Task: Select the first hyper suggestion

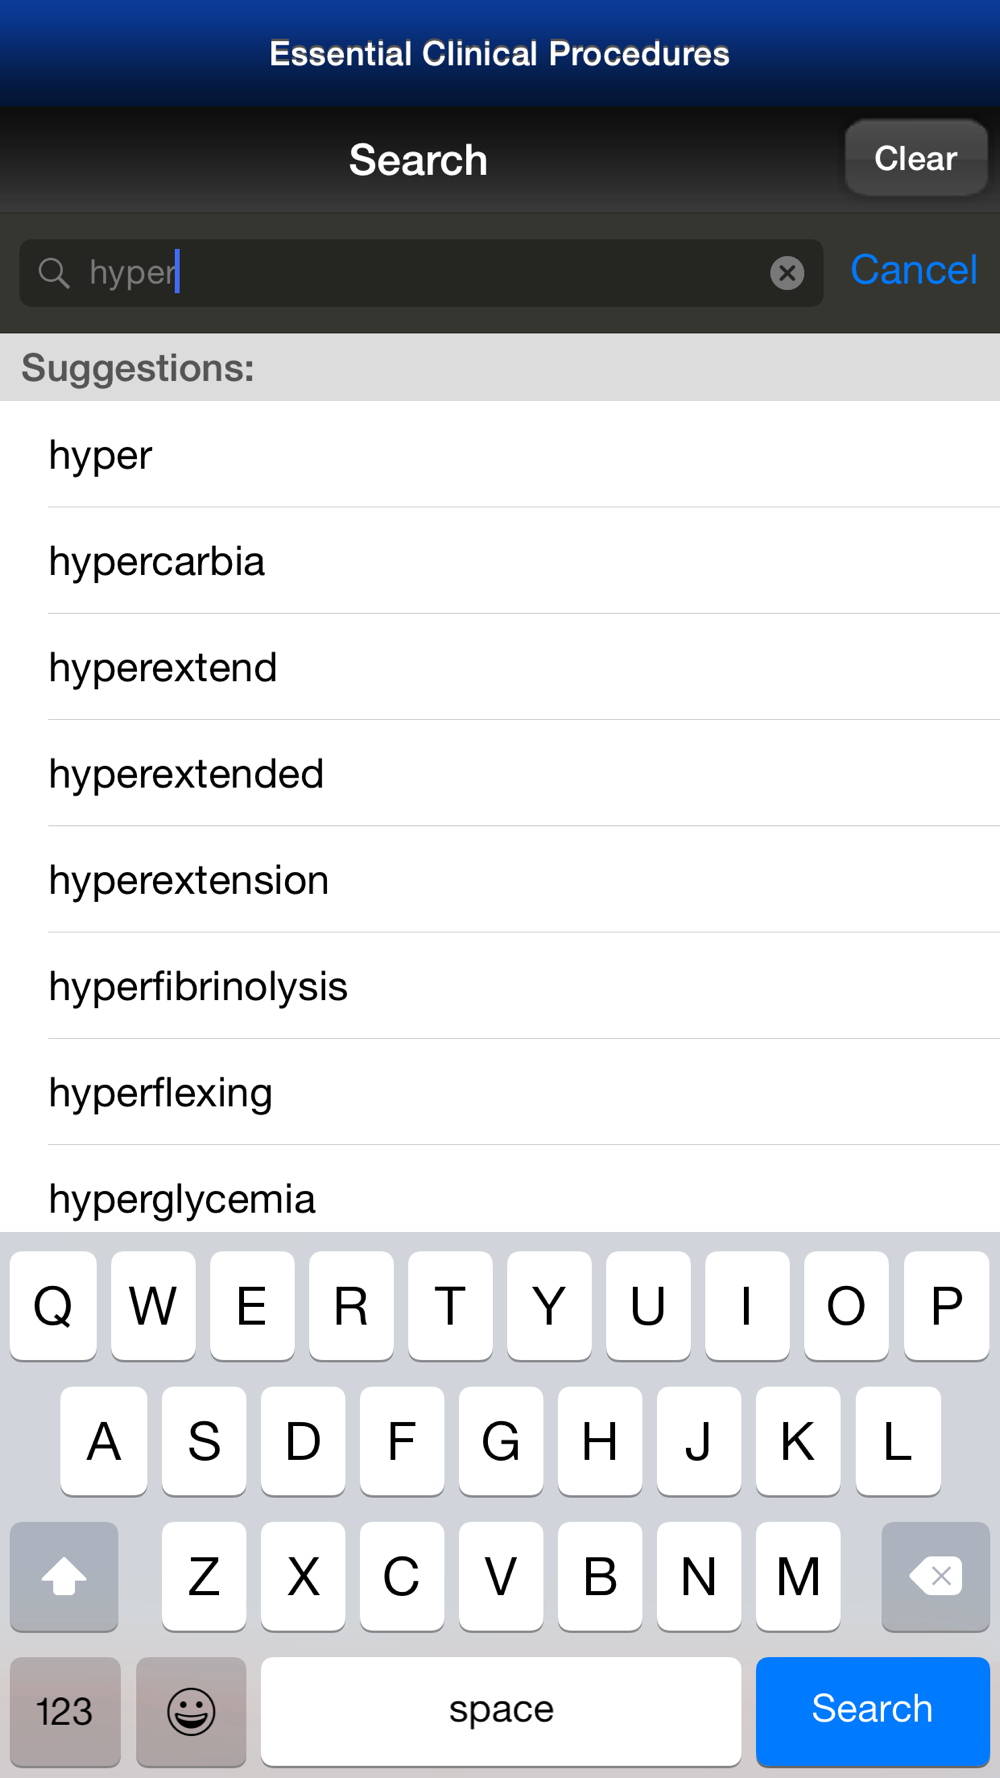Action: [x=500, y=455]
